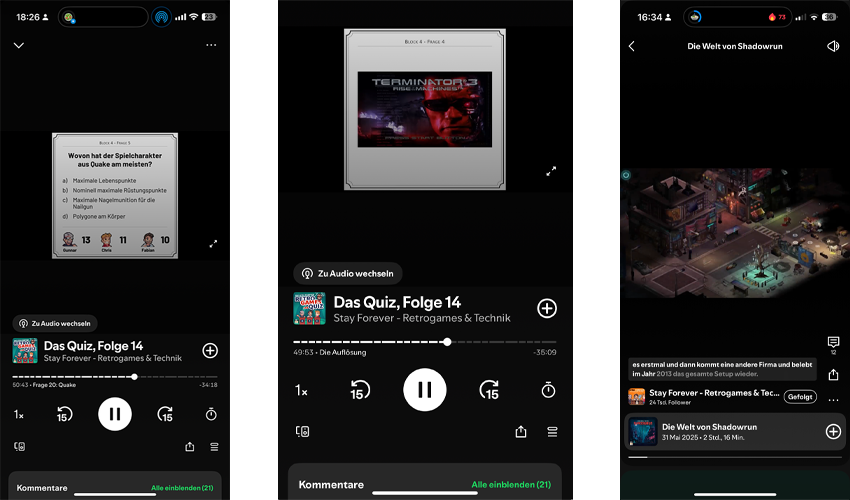The image size is (850, 500).
Task: Pause playback in the left phone
Action: pos(115,414)
